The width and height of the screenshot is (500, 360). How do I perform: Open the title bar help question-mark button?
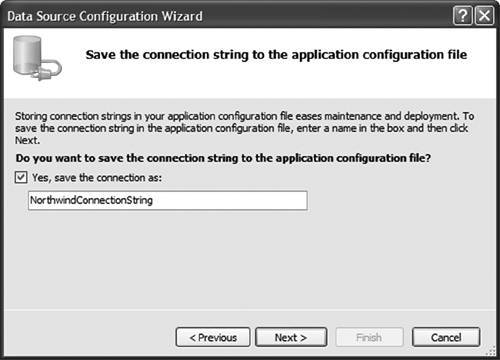[463, 16]
